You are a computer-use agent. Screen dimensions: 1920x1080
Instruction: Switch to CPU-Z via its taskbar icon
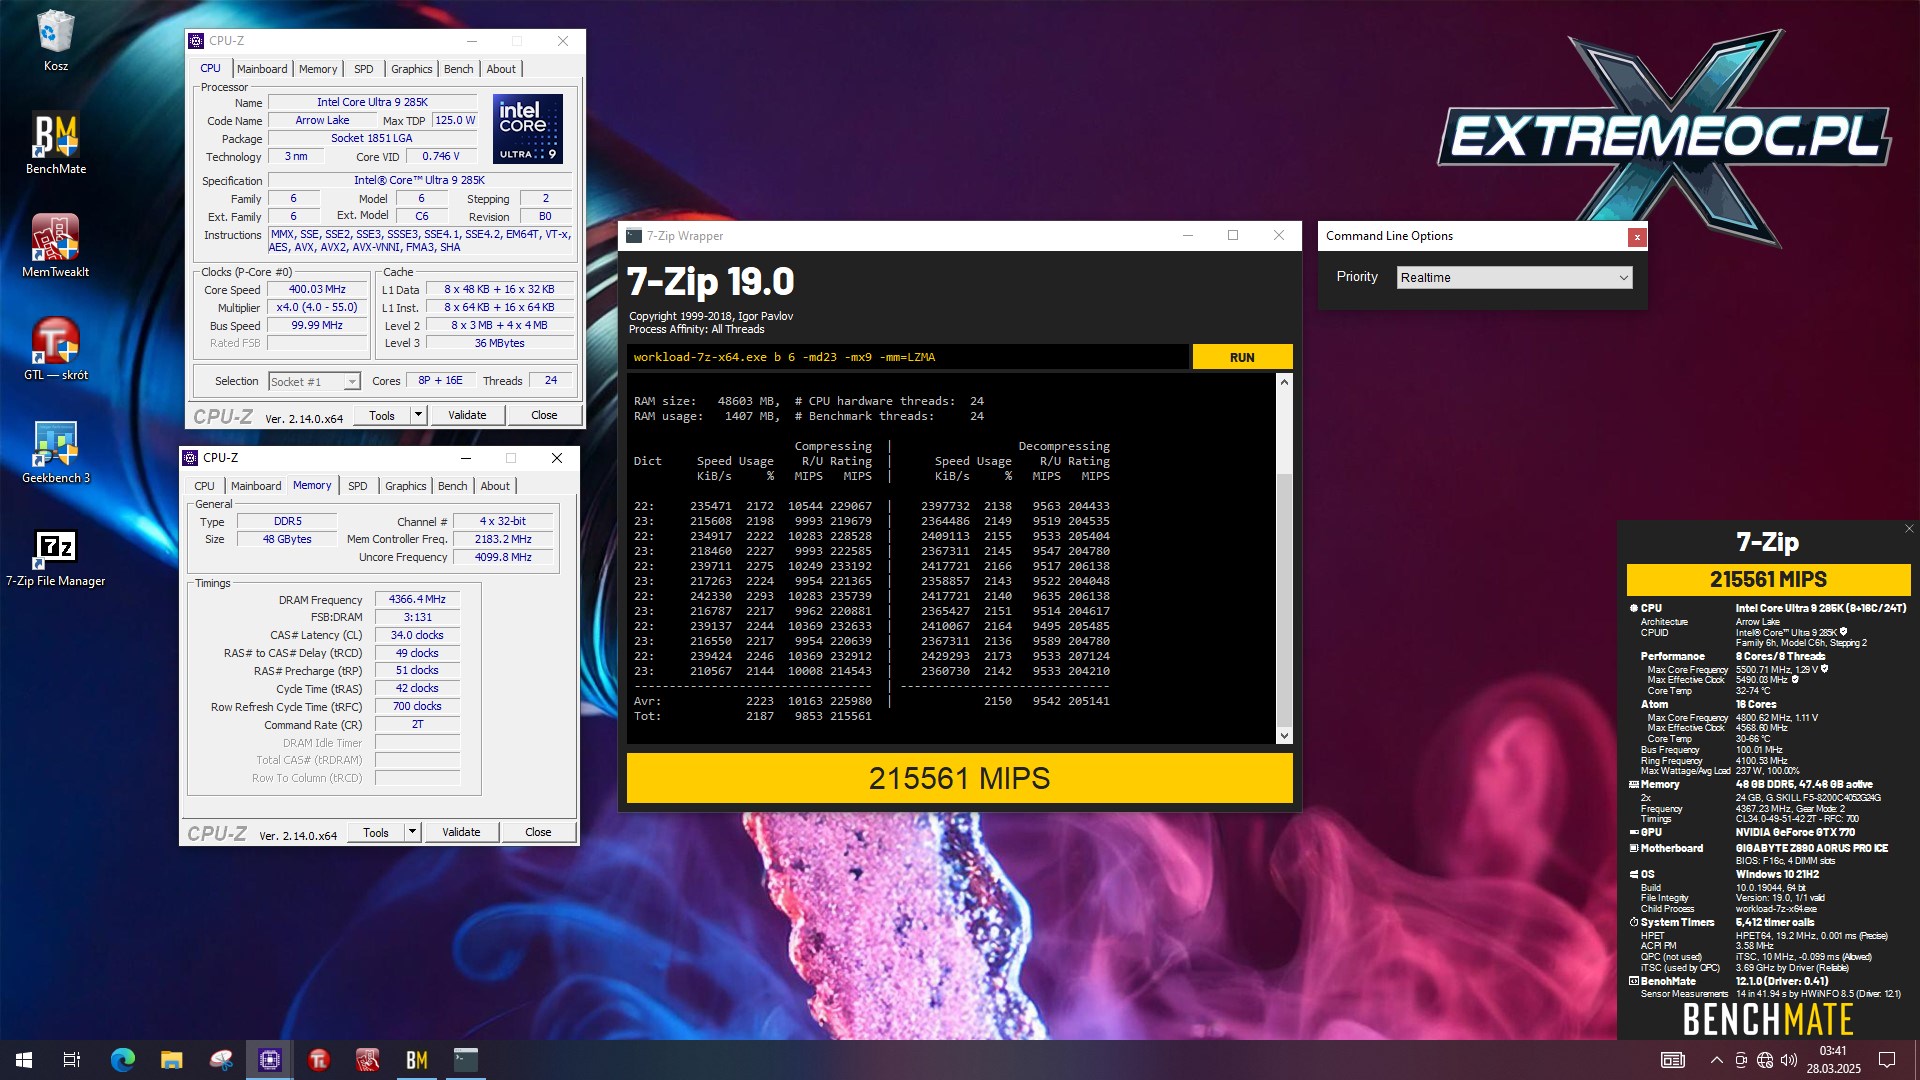point(270,1060)
